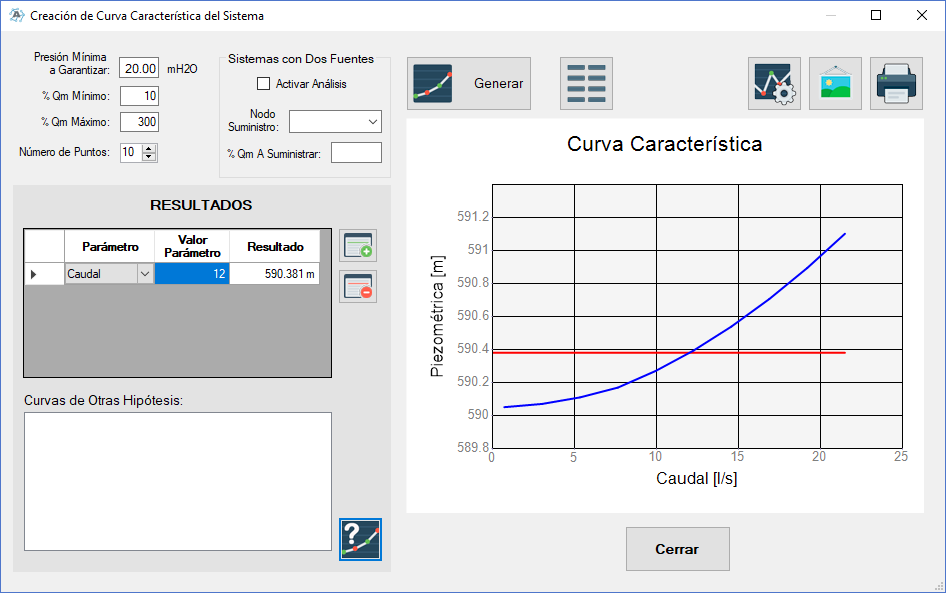Open chart settings gear icon
The width and height of the screenshot is (946, 593).
point(775,84)
